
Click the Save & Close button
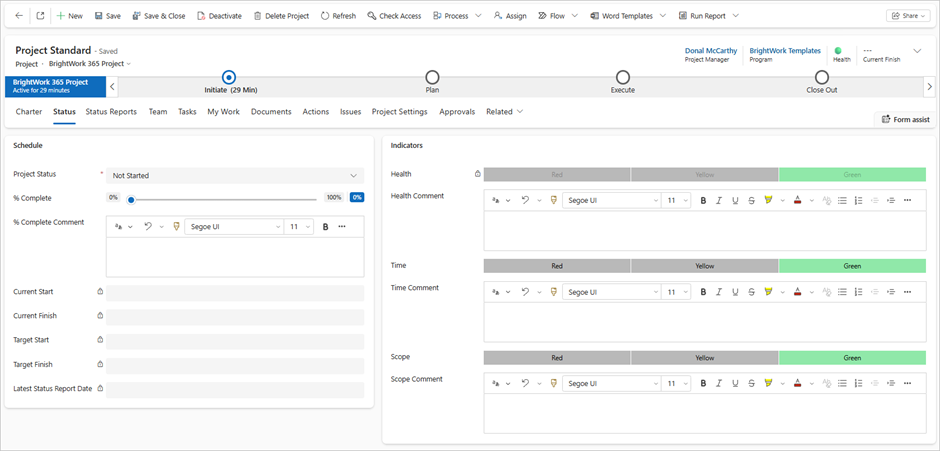pyautogui.click(x=158, y=16)
